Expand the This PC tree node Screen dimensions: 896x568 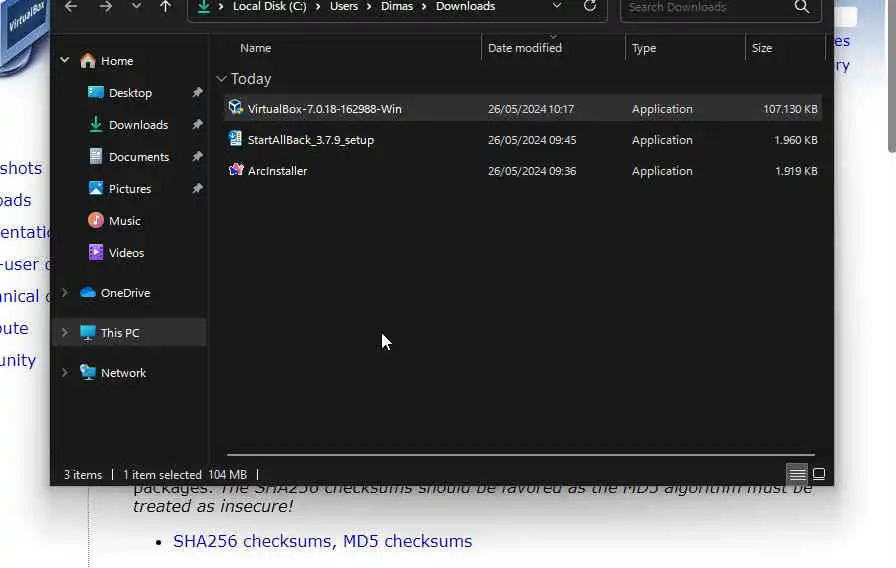[65, 333]
